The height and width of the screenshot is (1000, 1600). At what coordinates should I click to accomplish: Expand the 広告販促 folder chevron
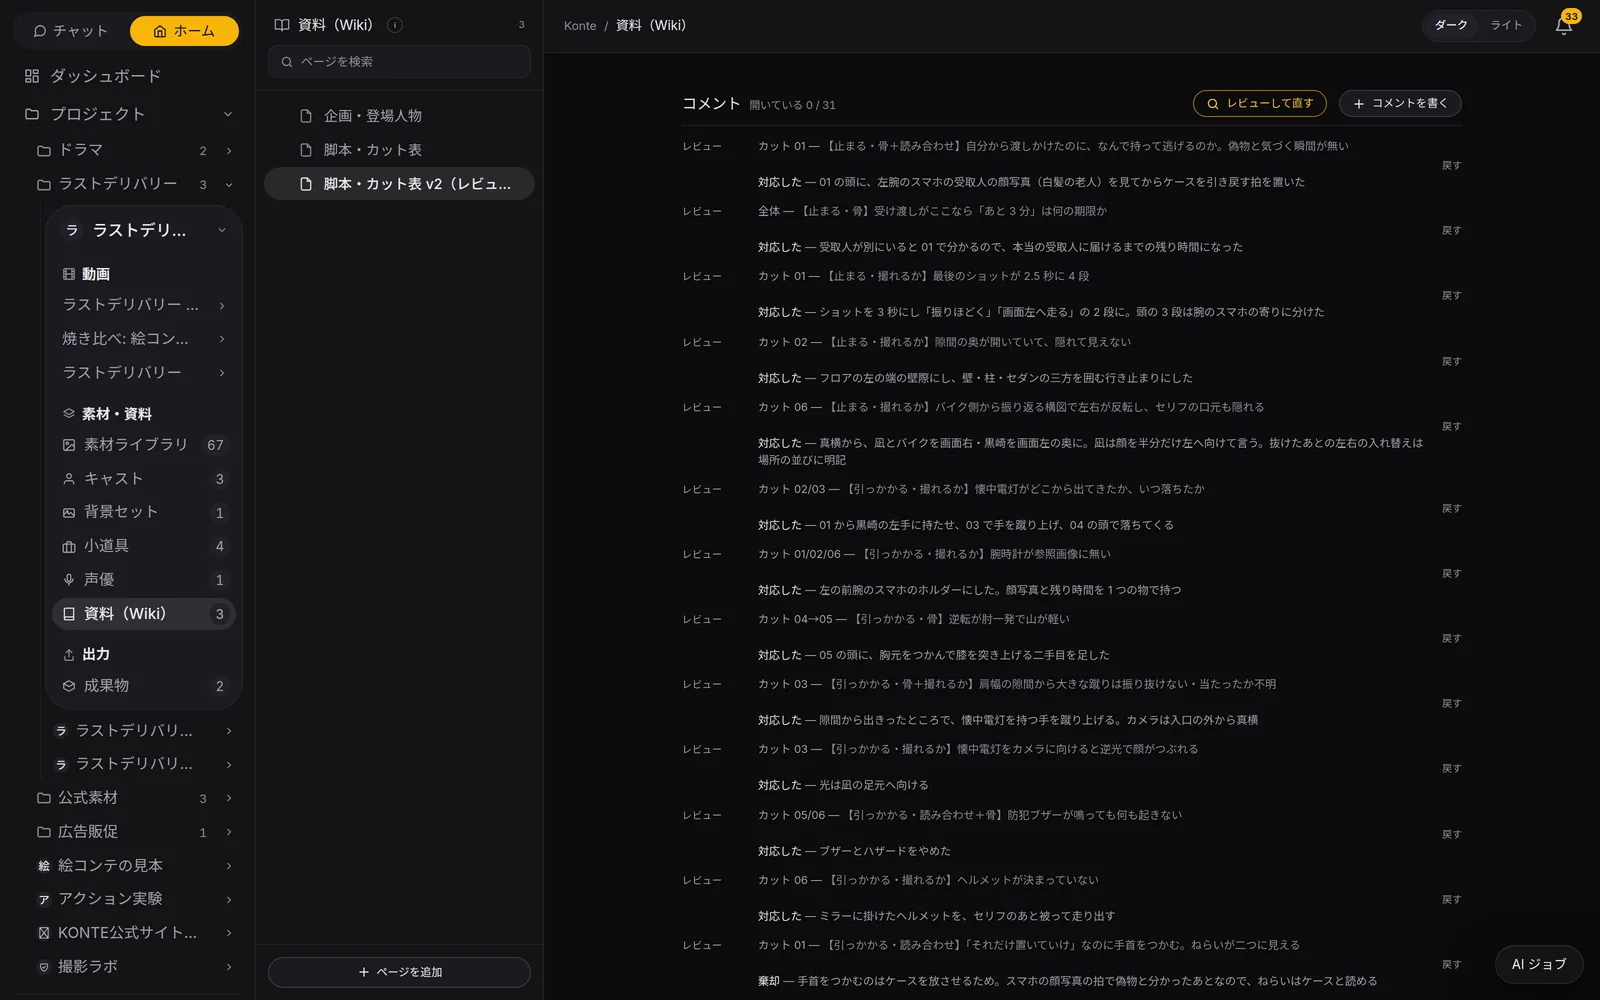pos(229,832)
